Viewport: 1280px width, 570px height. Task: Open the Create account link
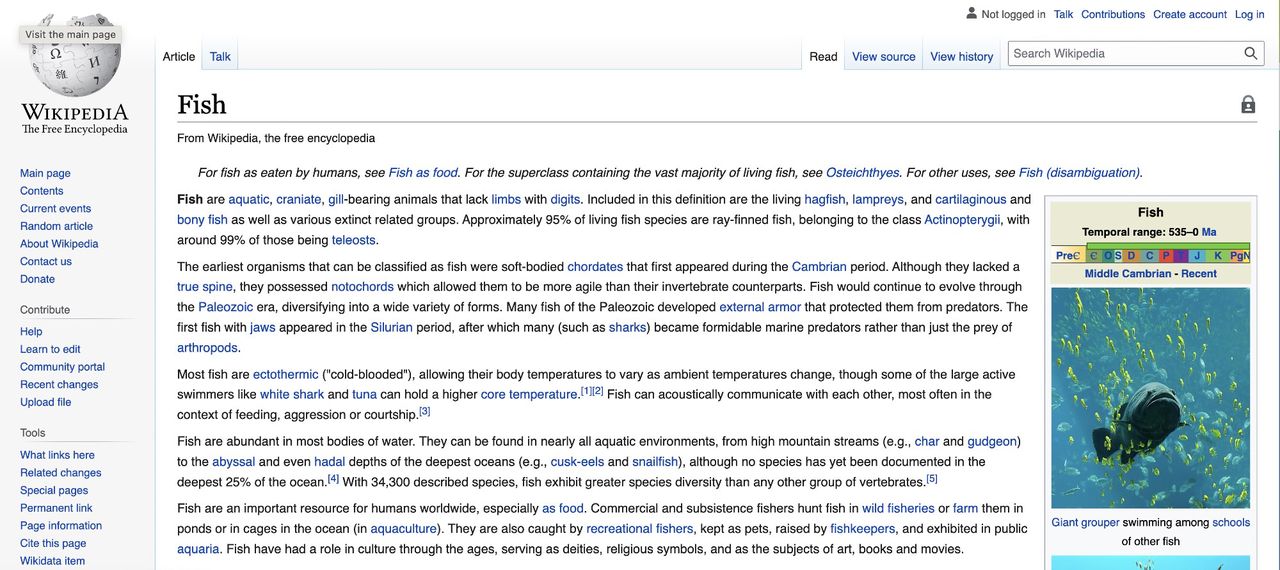[1189, 14]
